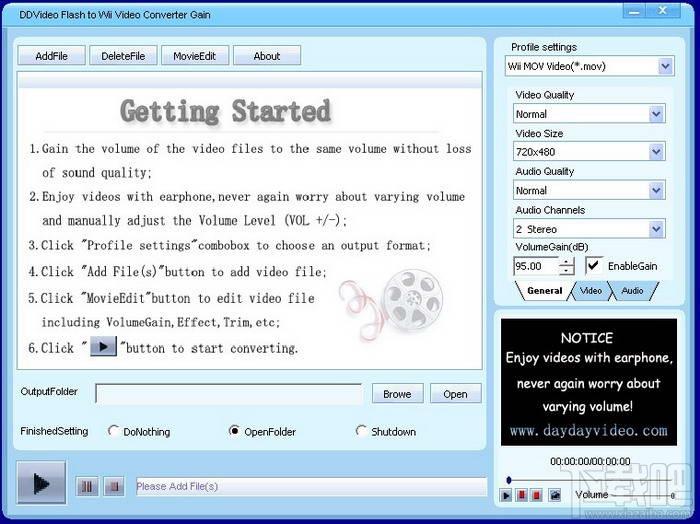Switch to the General tab

tap(544, 291)
